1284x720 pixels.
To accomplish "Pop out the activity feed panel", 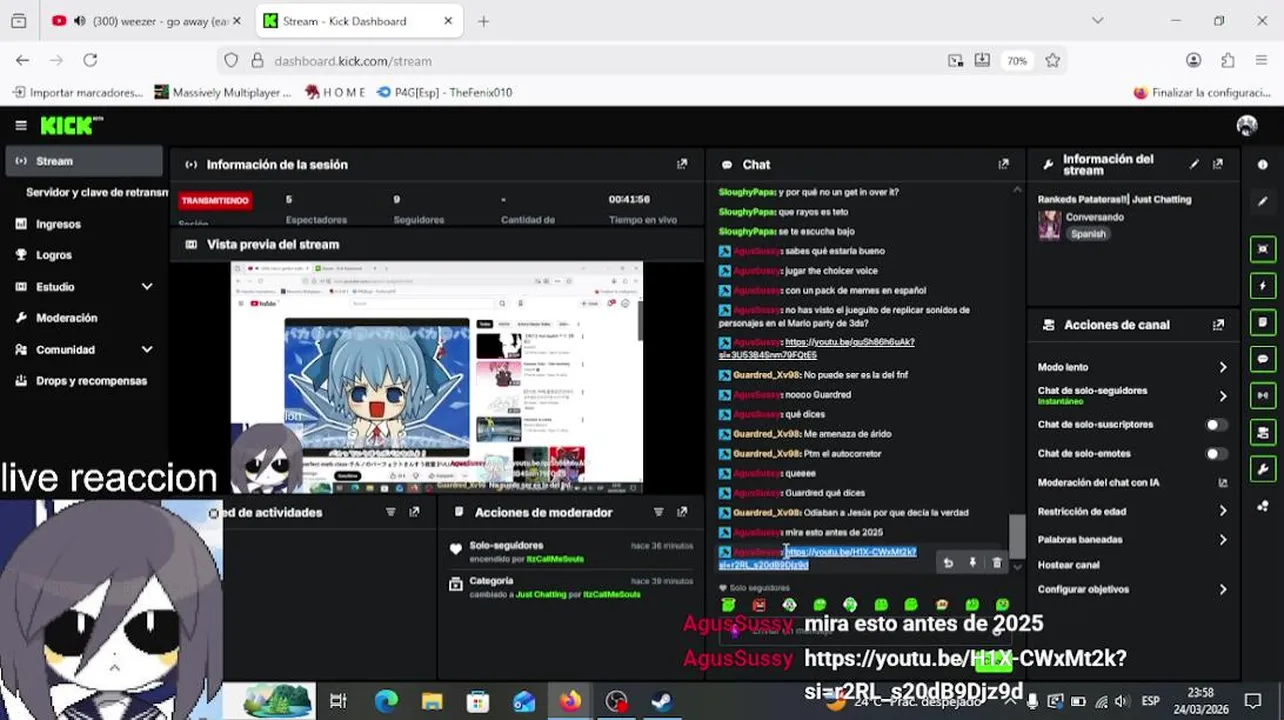I will (414, 512).
